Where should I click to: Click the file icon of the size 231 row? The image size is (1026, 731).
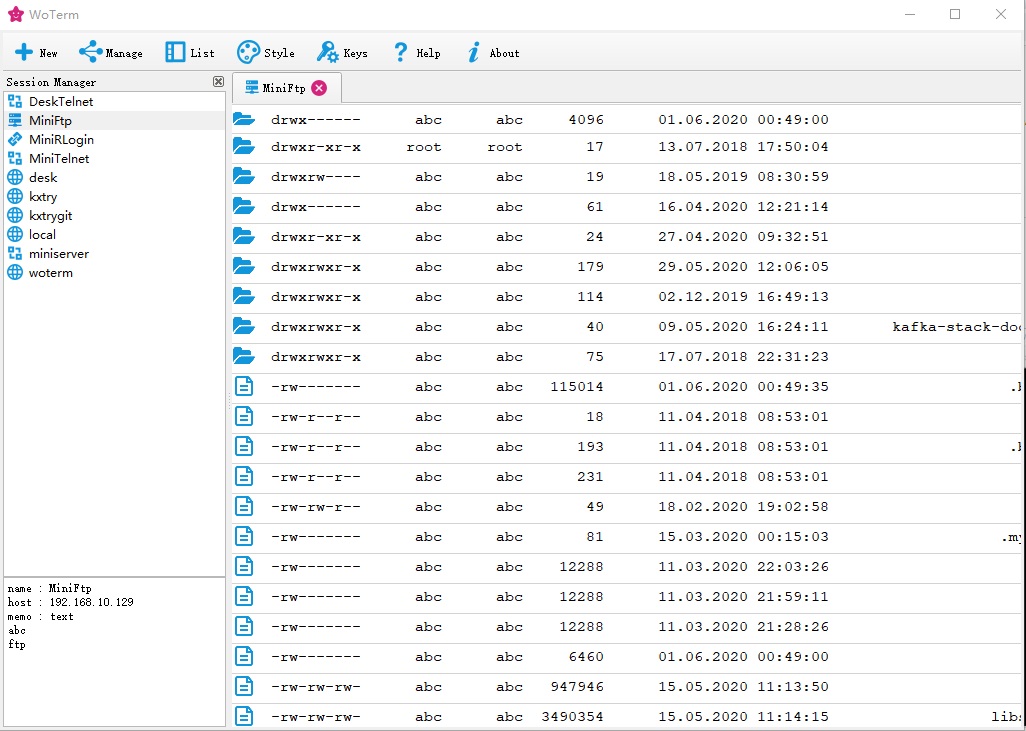tap(244, 476)
